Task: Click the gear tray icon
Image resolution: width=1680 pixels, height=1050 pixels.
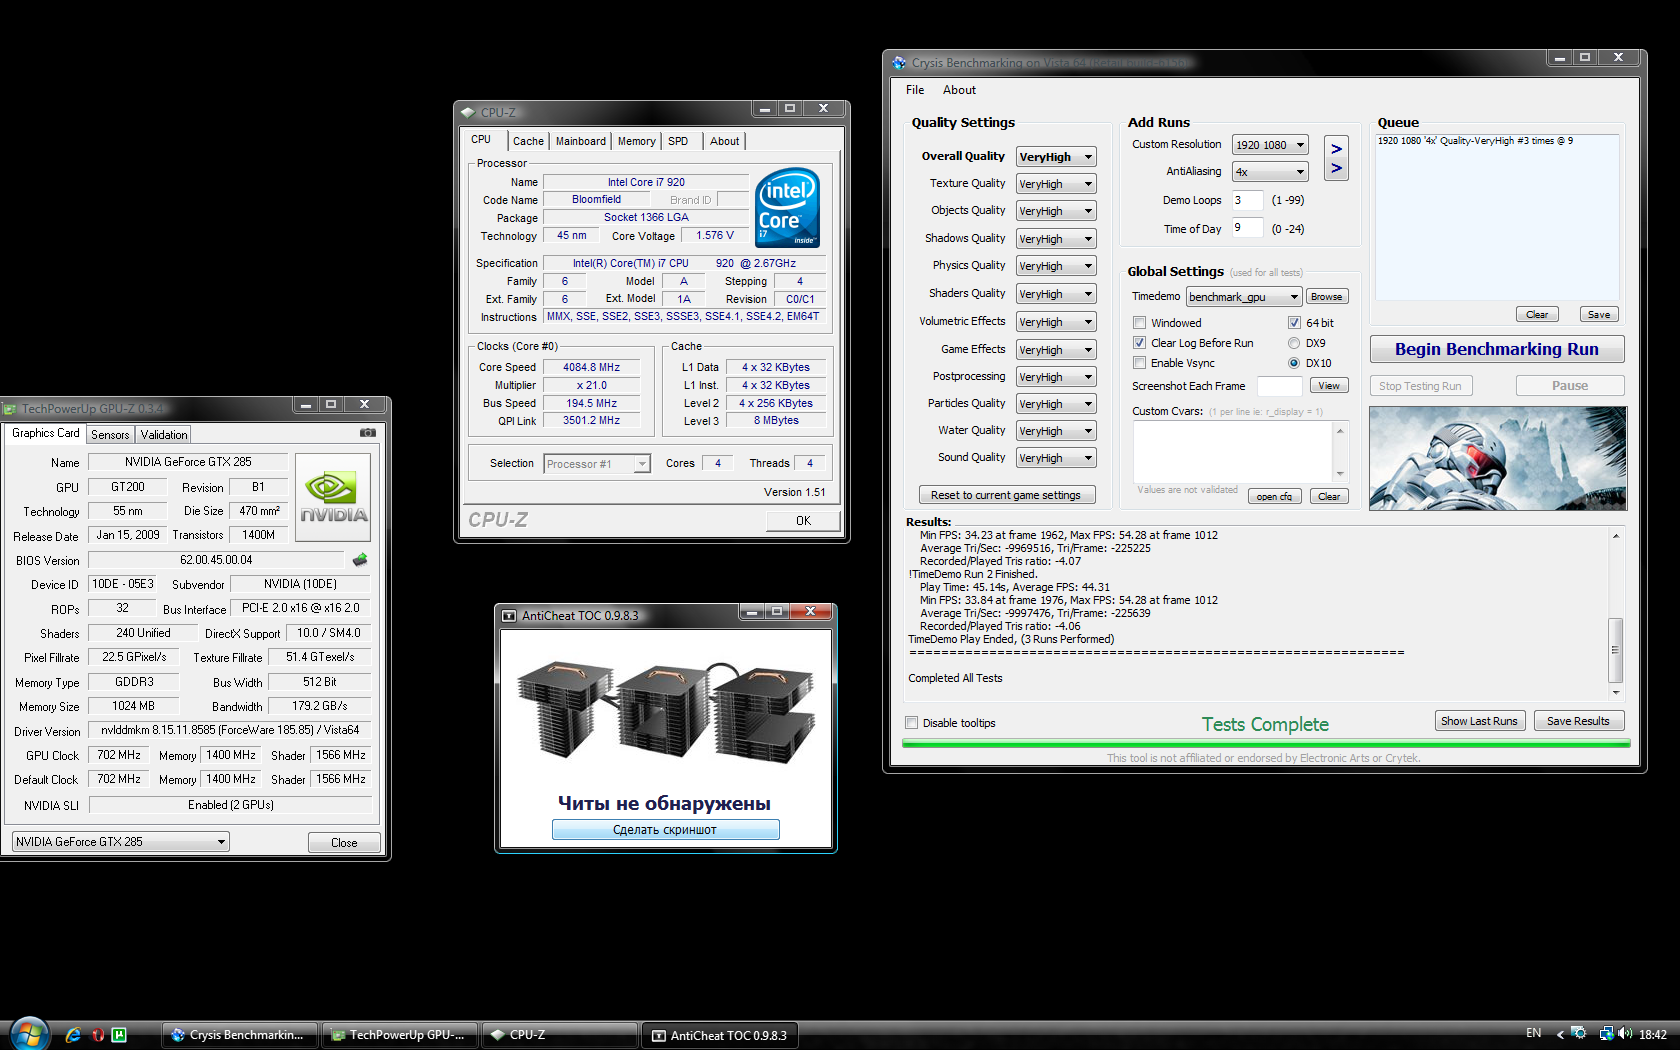Action: tap(1579, 1034)
